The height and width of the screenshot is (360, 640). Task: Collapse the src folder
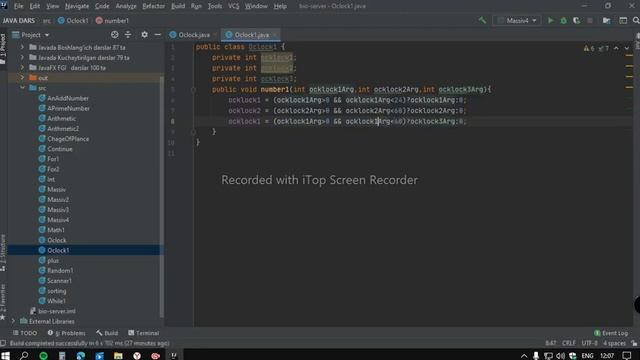pos(22,88)
